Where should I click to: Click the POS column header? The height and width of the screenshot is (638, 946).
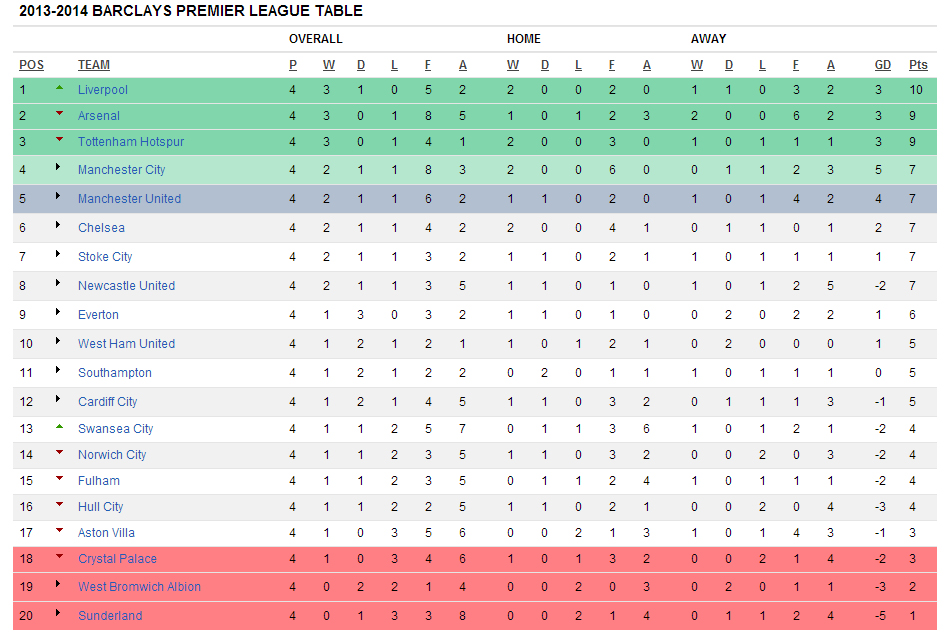tap(32, 65)
